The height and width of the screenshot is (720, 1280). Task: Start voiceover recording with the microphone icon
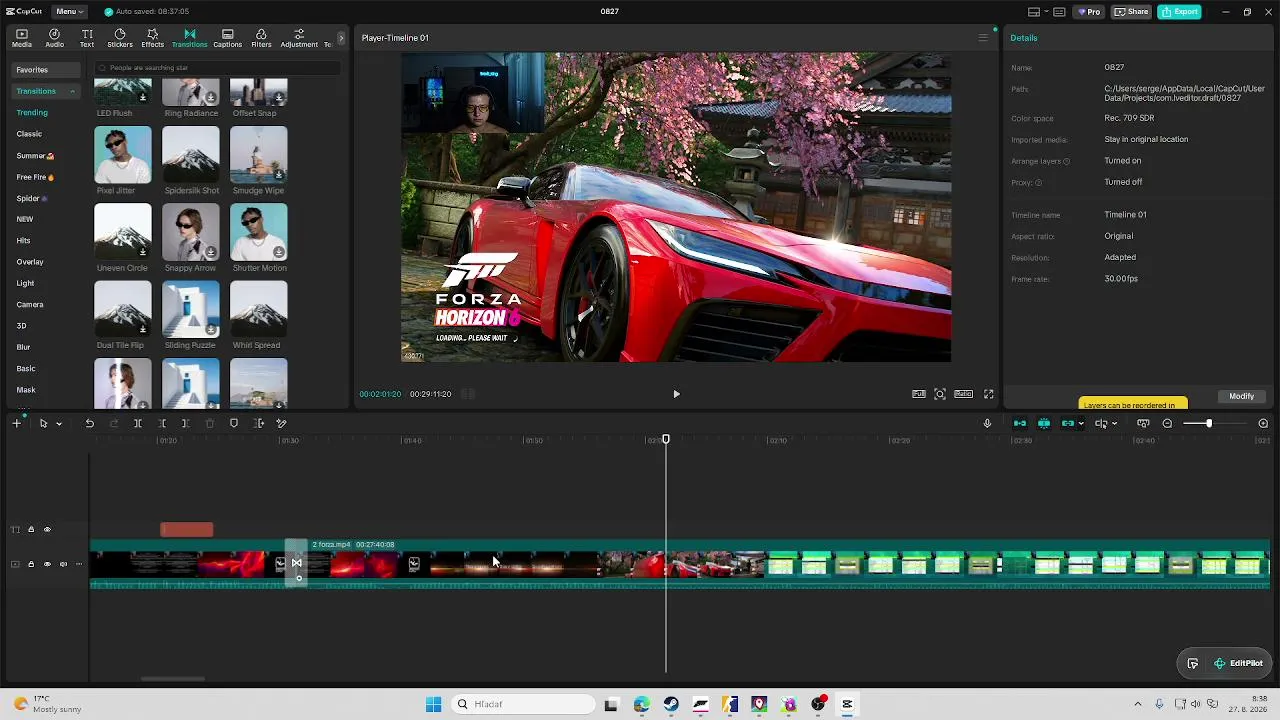click(987, 424)
